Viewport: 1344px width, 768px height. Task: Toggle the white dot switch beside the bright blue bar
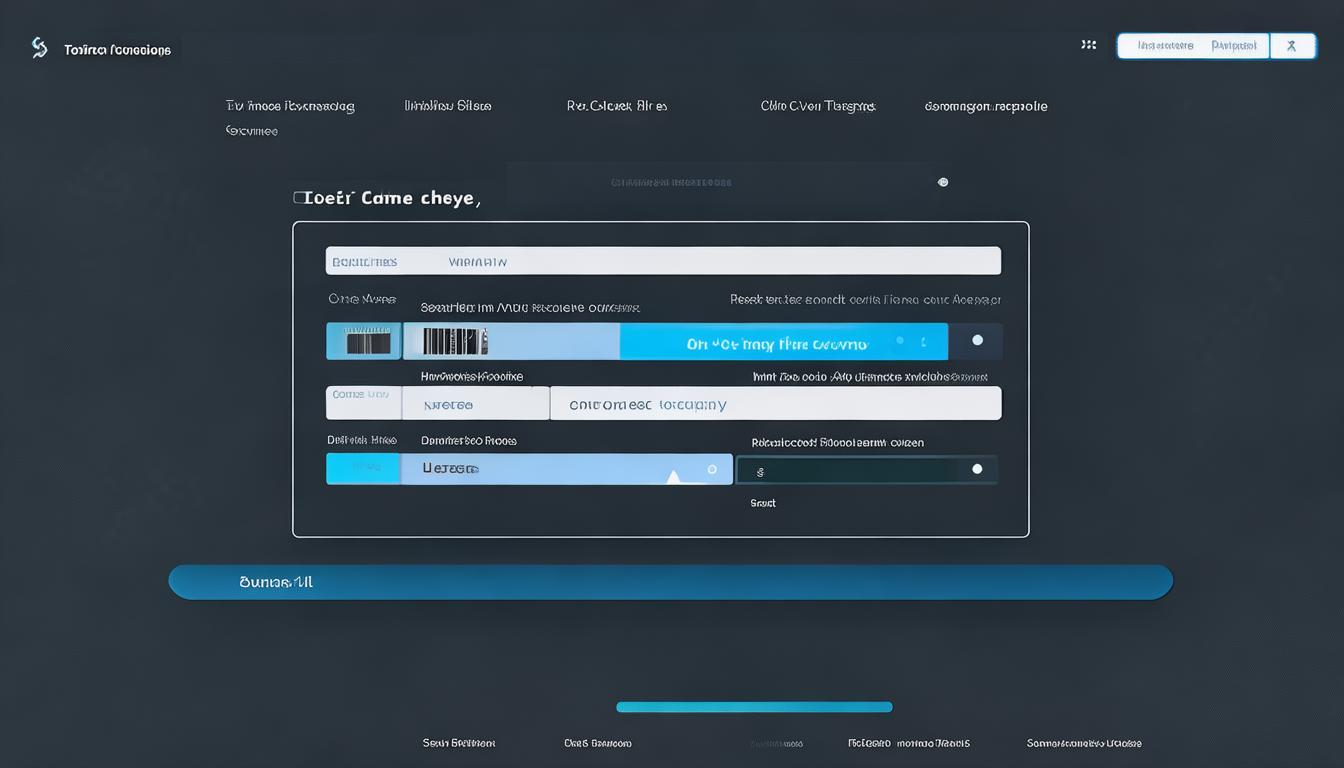pyautogui.click(x=977, y=340)
